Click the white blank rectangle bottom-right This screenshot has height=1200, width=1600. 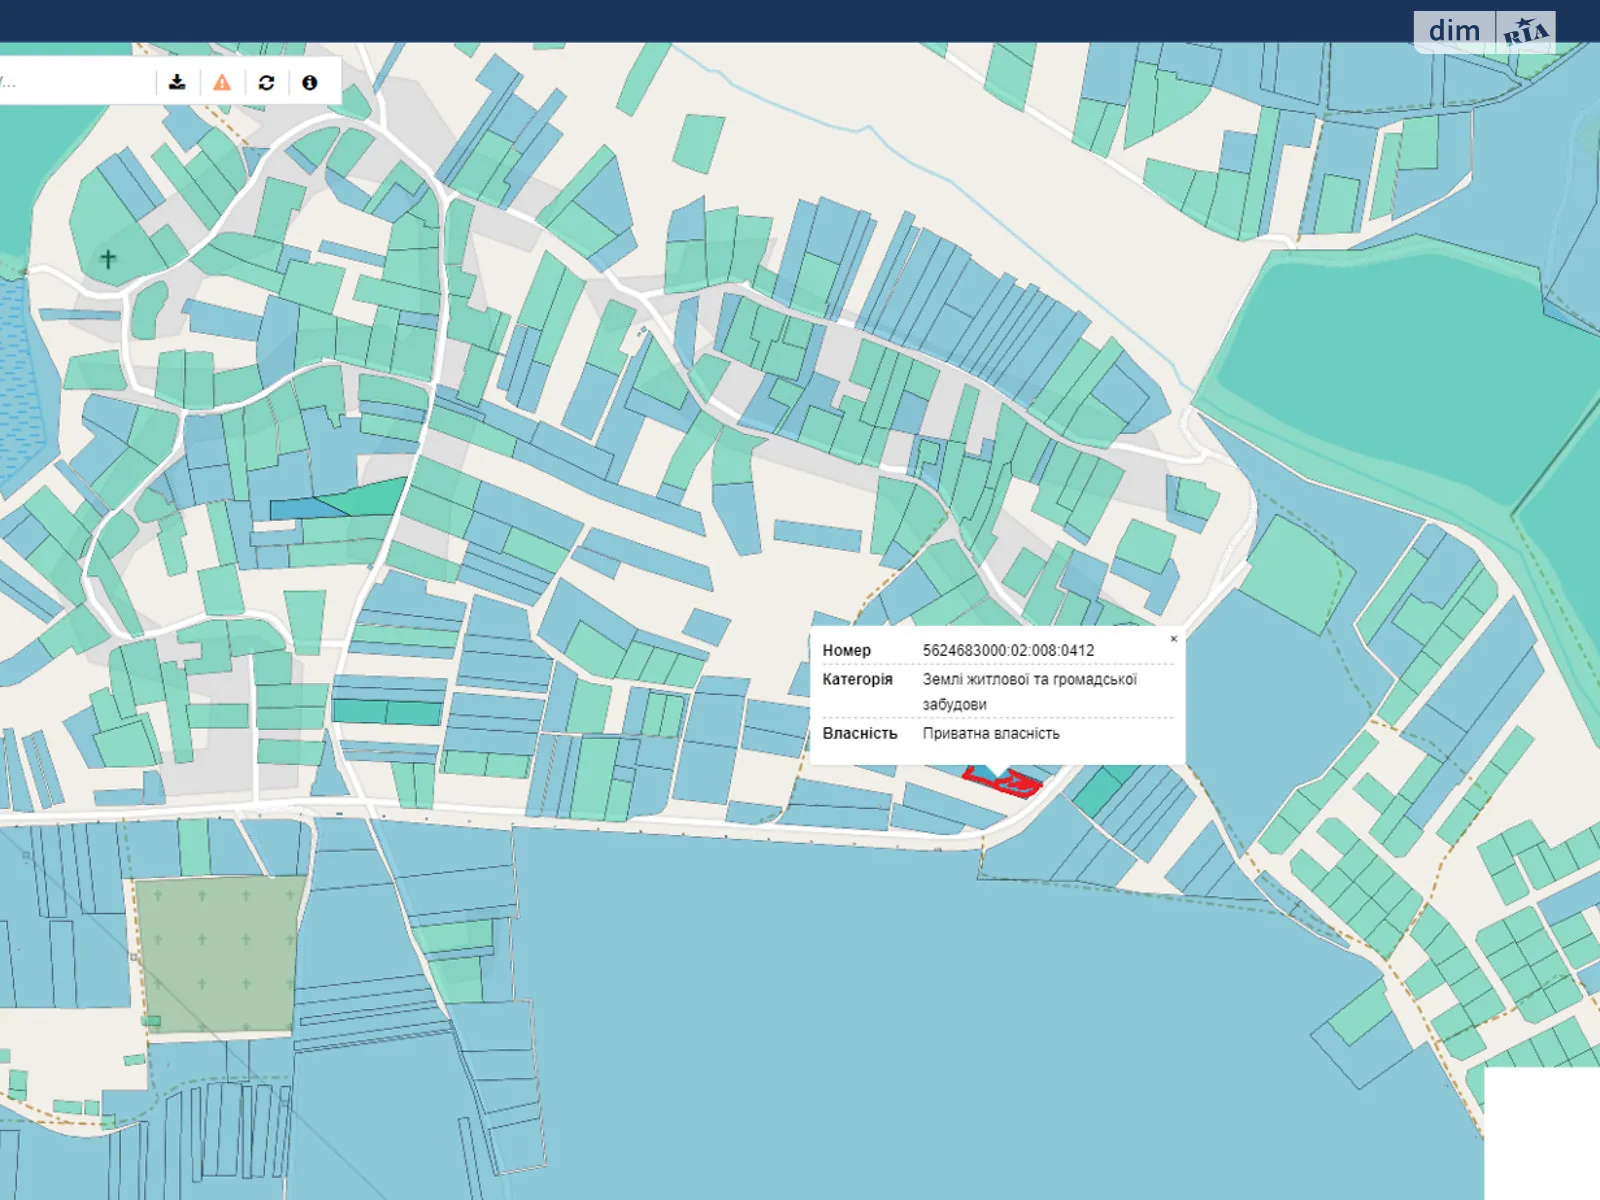[1541, 1132]
